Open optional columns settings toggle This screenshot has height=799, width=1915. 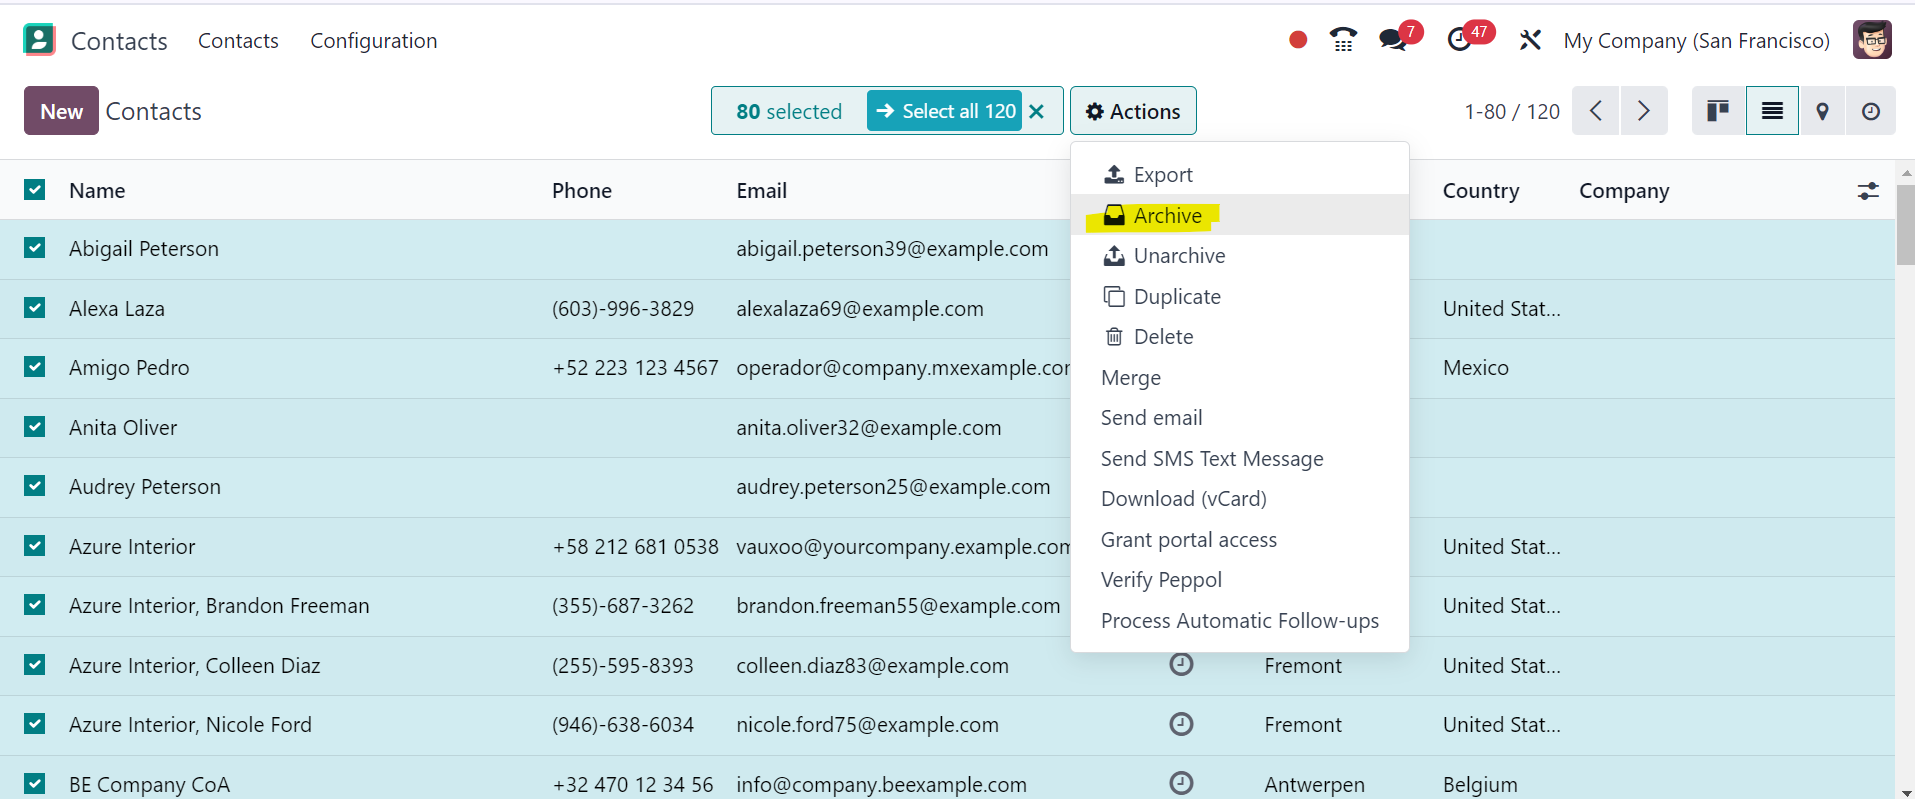coord(1867,191)
